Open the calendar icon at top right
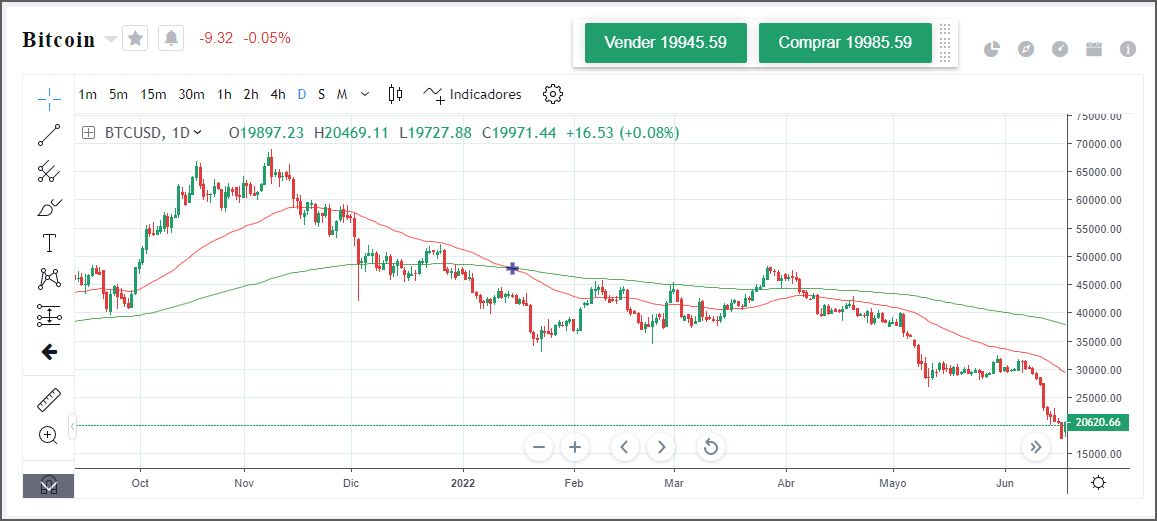The width and height of the screenshot is (1157, 521). tap(1094, 49)
